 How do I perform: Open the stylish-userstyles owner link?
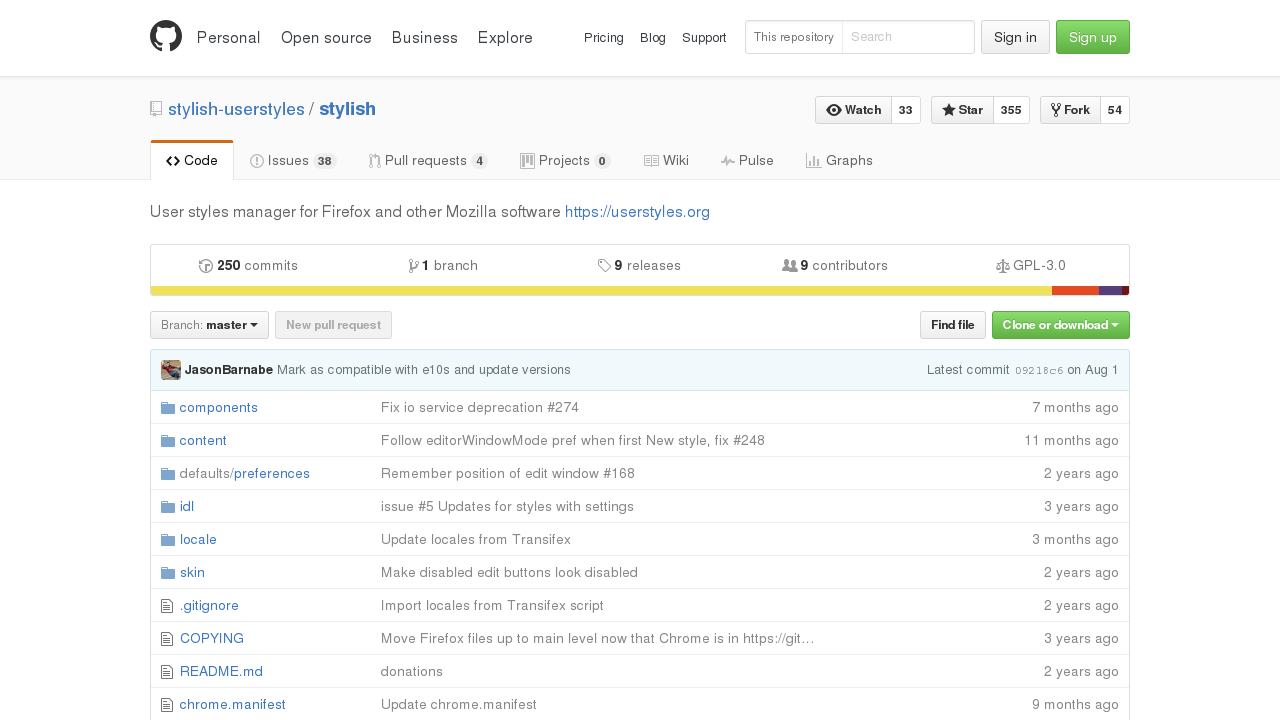[x=236, y=109]
